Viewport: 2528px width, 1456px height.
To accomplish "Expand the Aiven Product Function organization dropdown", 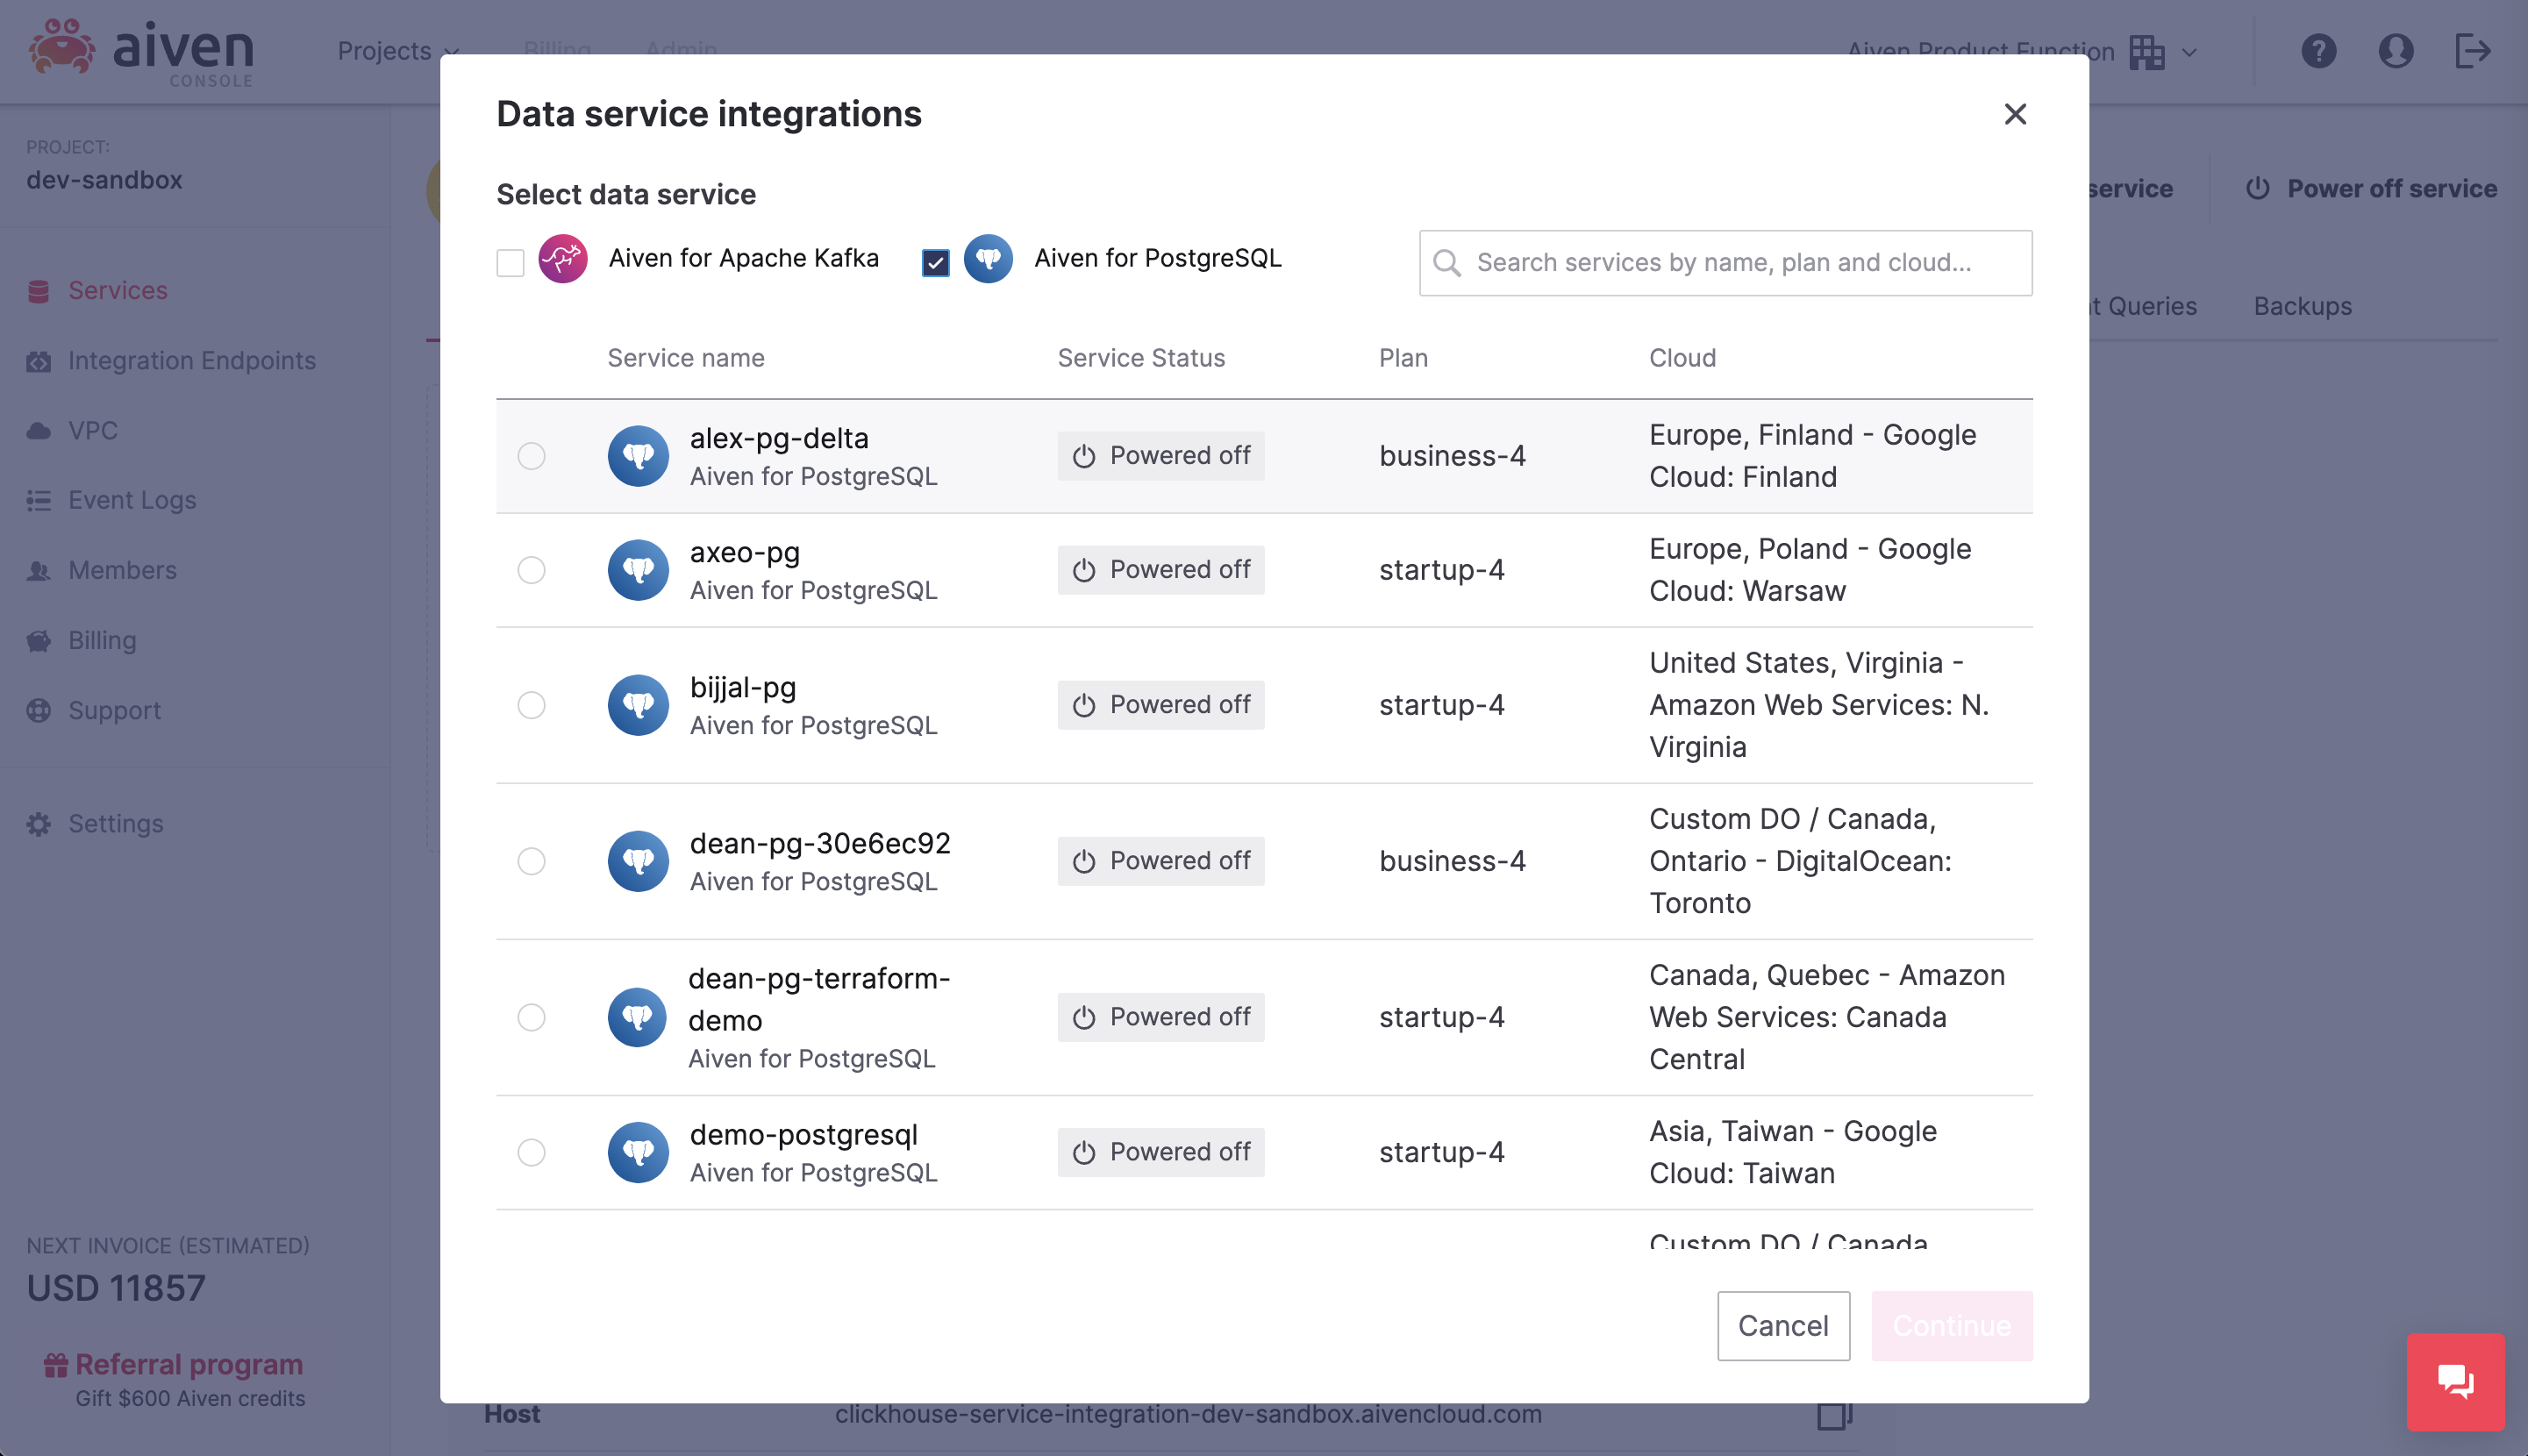I will pyautogui.click(x=2021, y=51).
